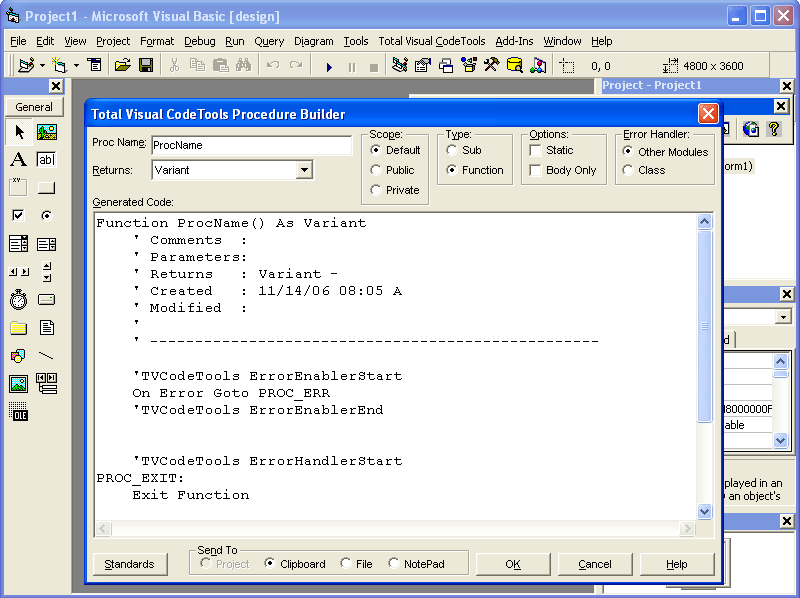Image resolution: width=800 pixels, height=598 pixels.
Task: Open the Debug menu
Action: 199,41
